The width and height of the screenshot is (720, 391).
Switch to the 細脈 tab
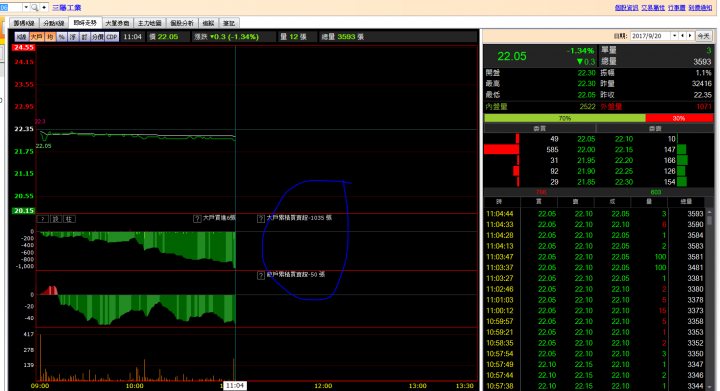208,23
